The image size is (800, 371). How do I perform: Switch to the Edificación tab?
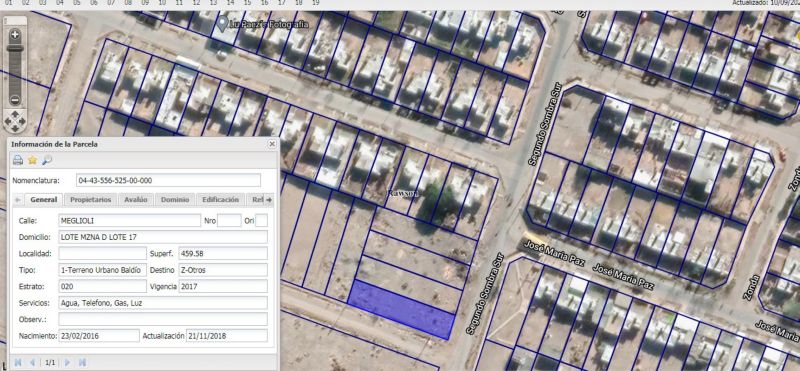(x=220, y=200)
